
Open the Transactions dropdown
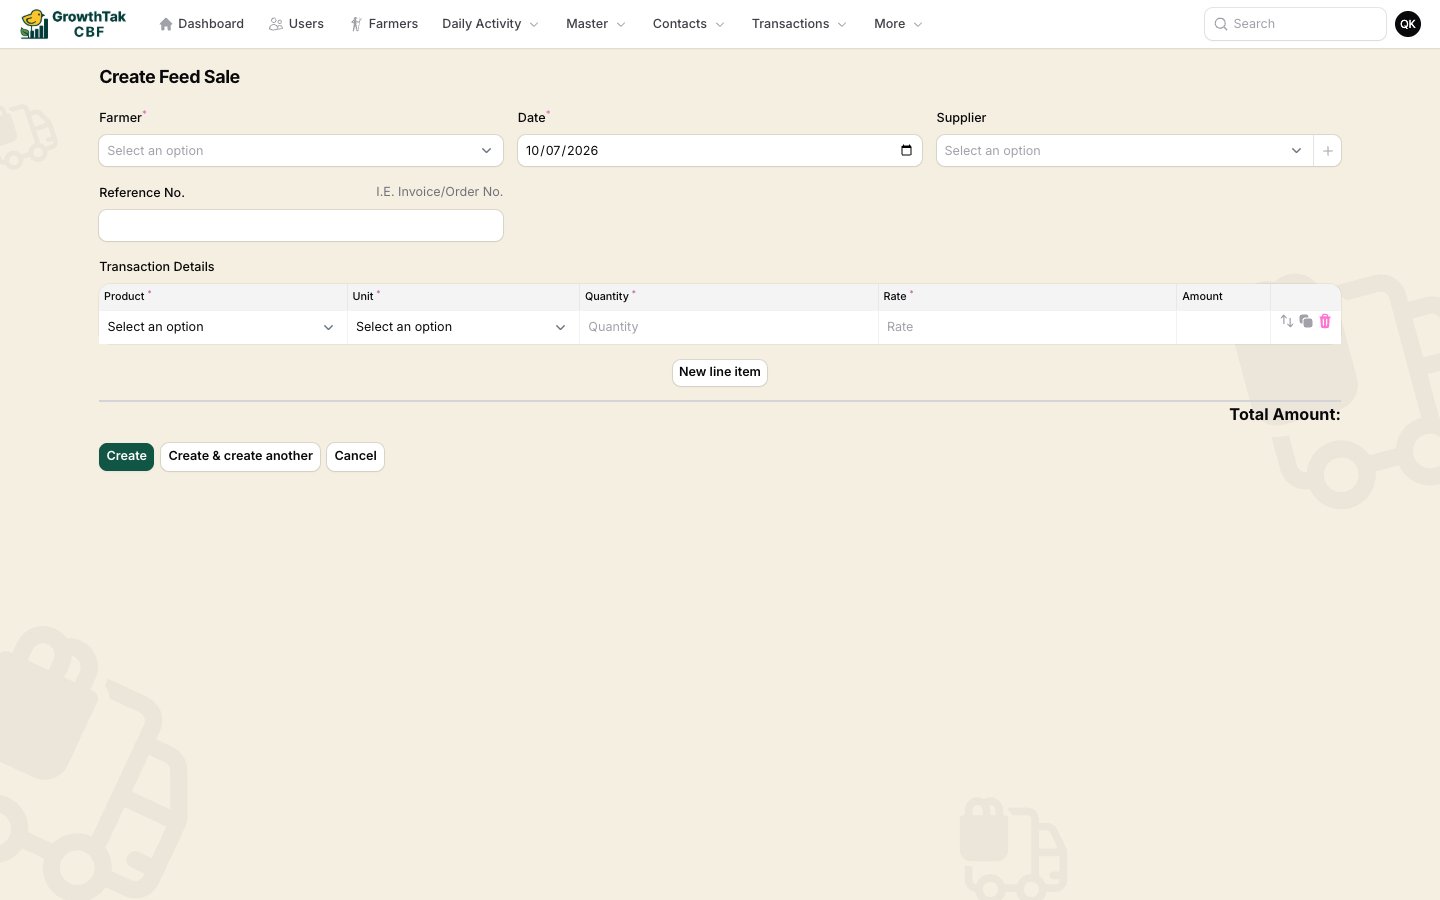coord(799,24)
